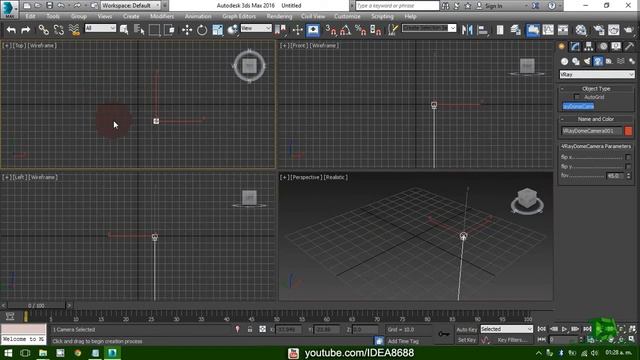The image size is (640, 360).
Task: Select the Cameras category icon
Action: pos(598,61)
